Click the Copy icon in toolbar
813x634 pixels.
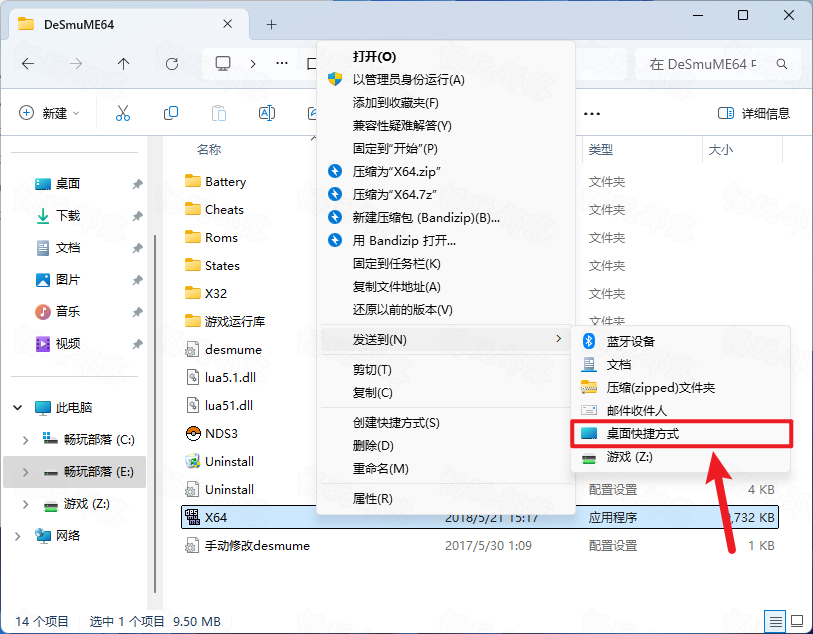[171, 113]
